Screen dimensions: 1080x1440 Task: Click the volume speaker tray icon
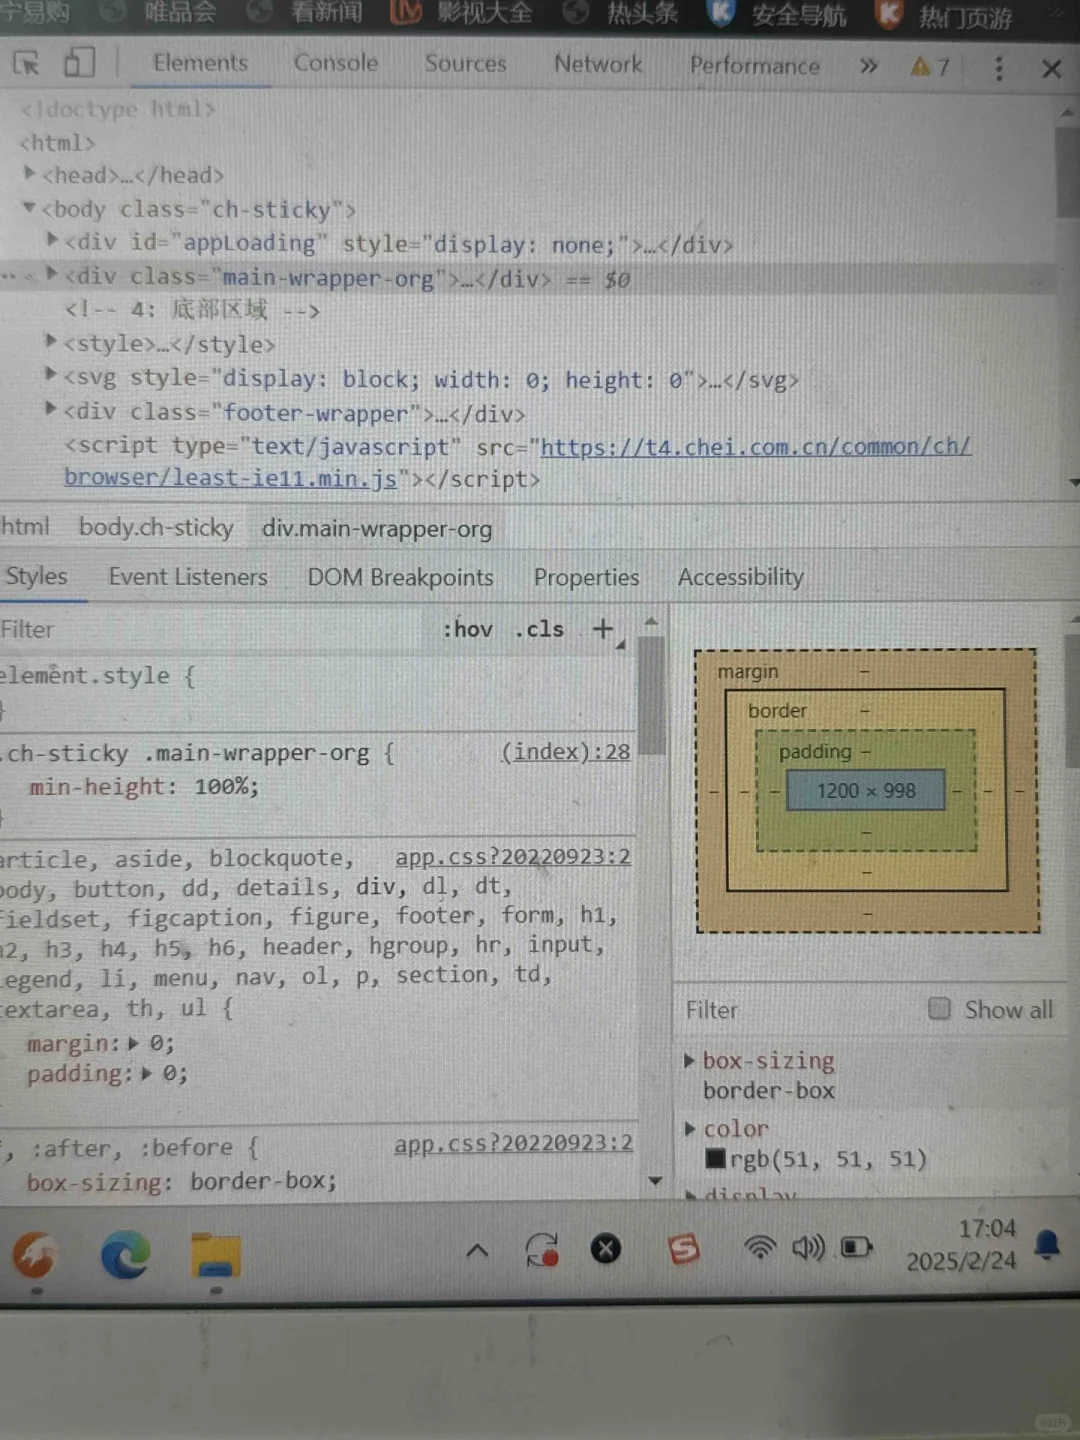pos(808,1247)
